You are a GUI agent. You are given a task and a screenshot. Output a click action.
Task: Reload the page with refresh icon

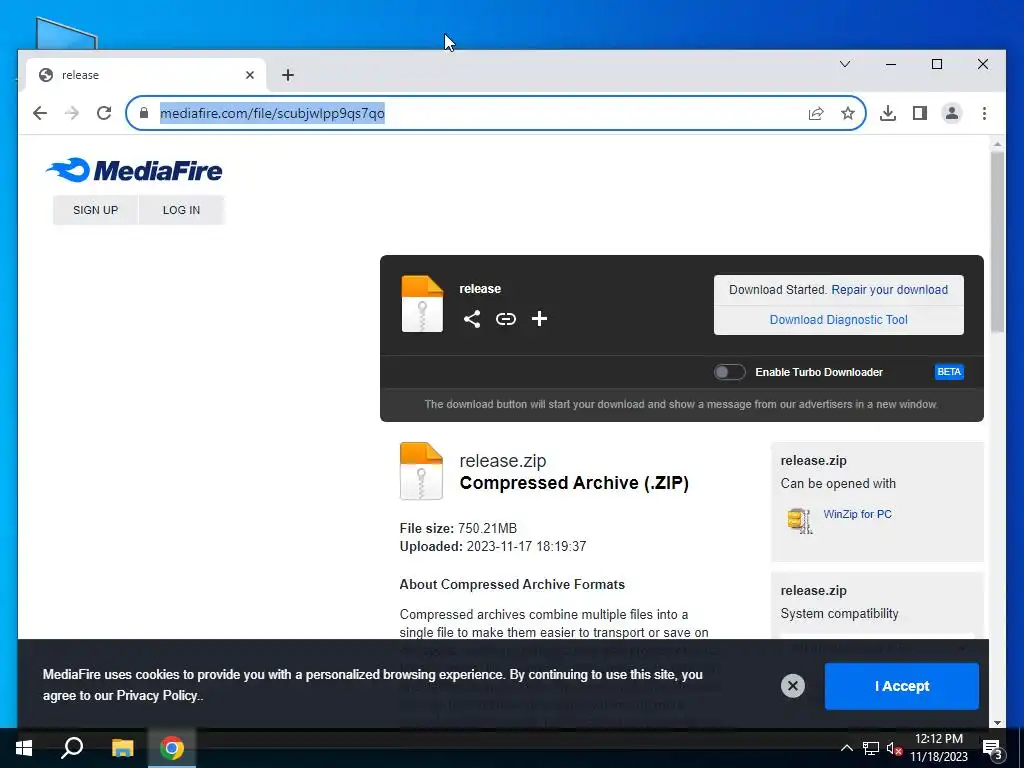pyautogui.click(x=104, y=113)
